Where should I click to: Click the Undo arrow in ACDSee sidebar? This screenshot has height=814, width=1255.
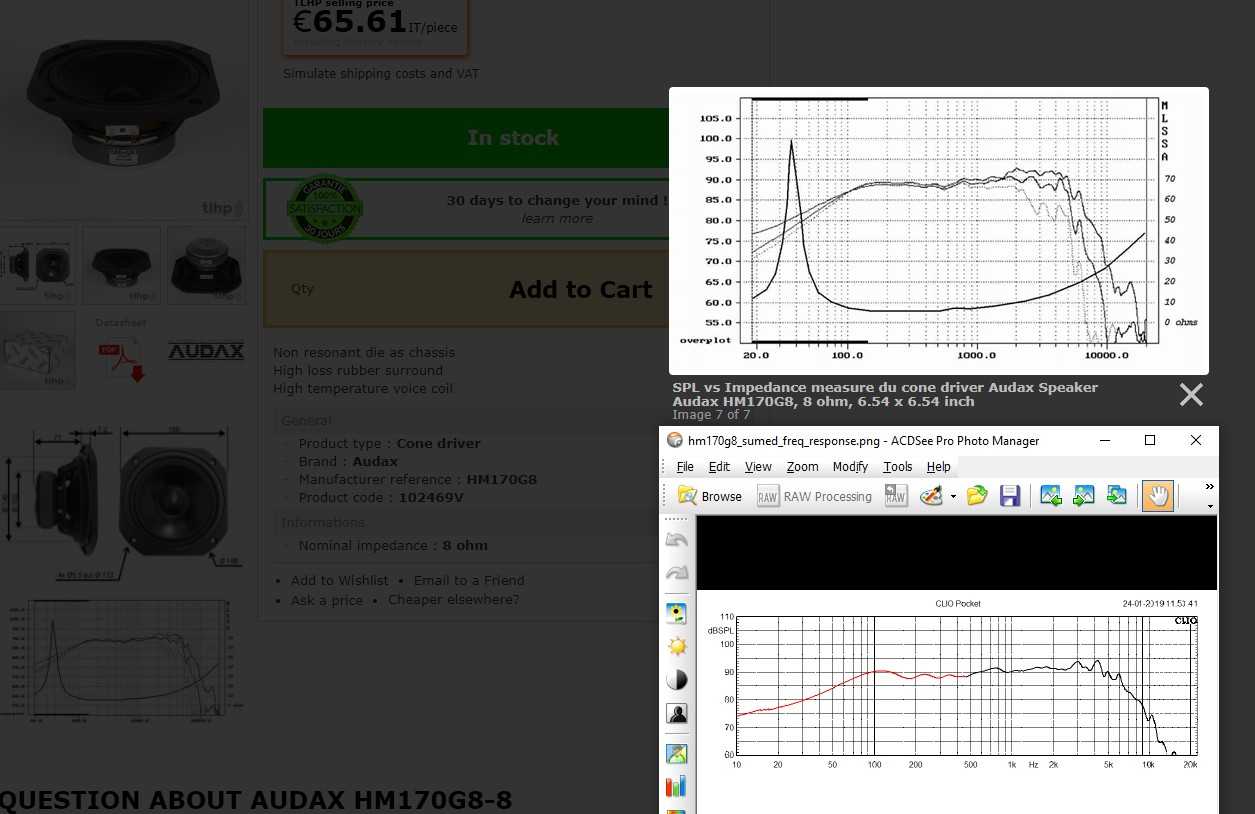[677, 541]
